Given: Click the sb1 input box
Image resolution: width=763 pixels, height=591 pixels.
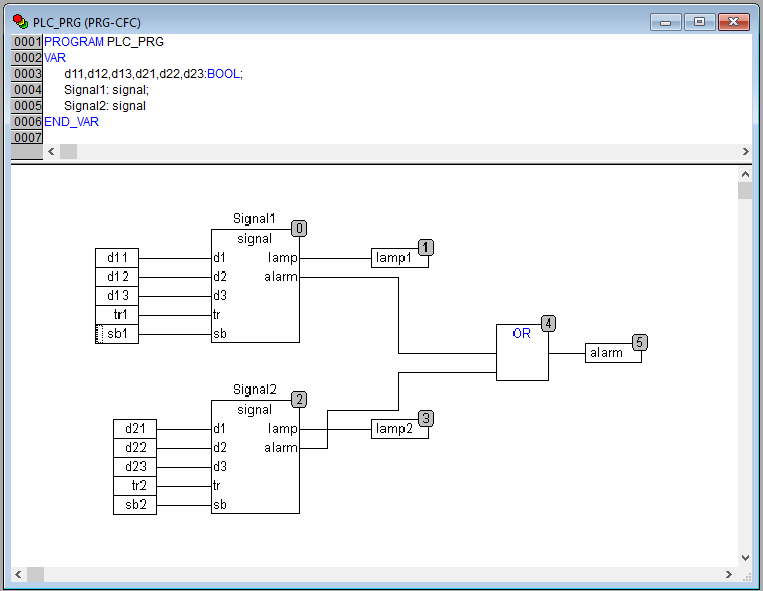Looking at the screenshot, I should coord(117,334).
